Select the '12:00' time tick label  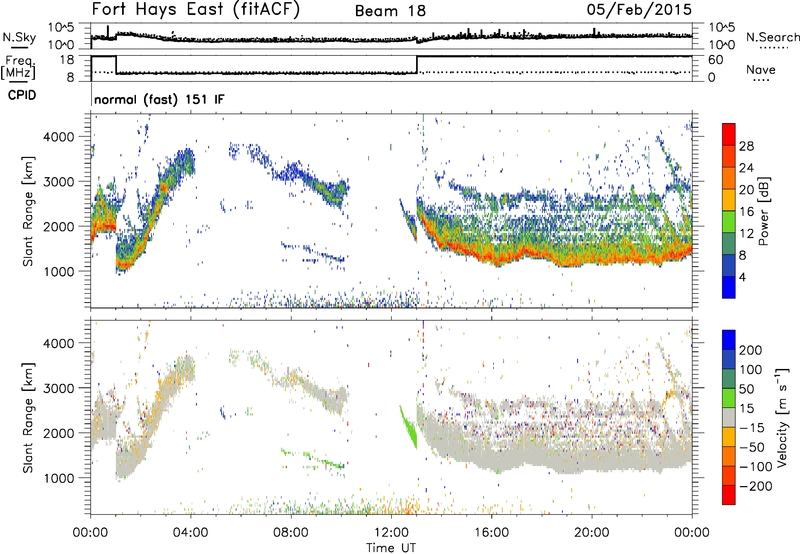point(391,533)
